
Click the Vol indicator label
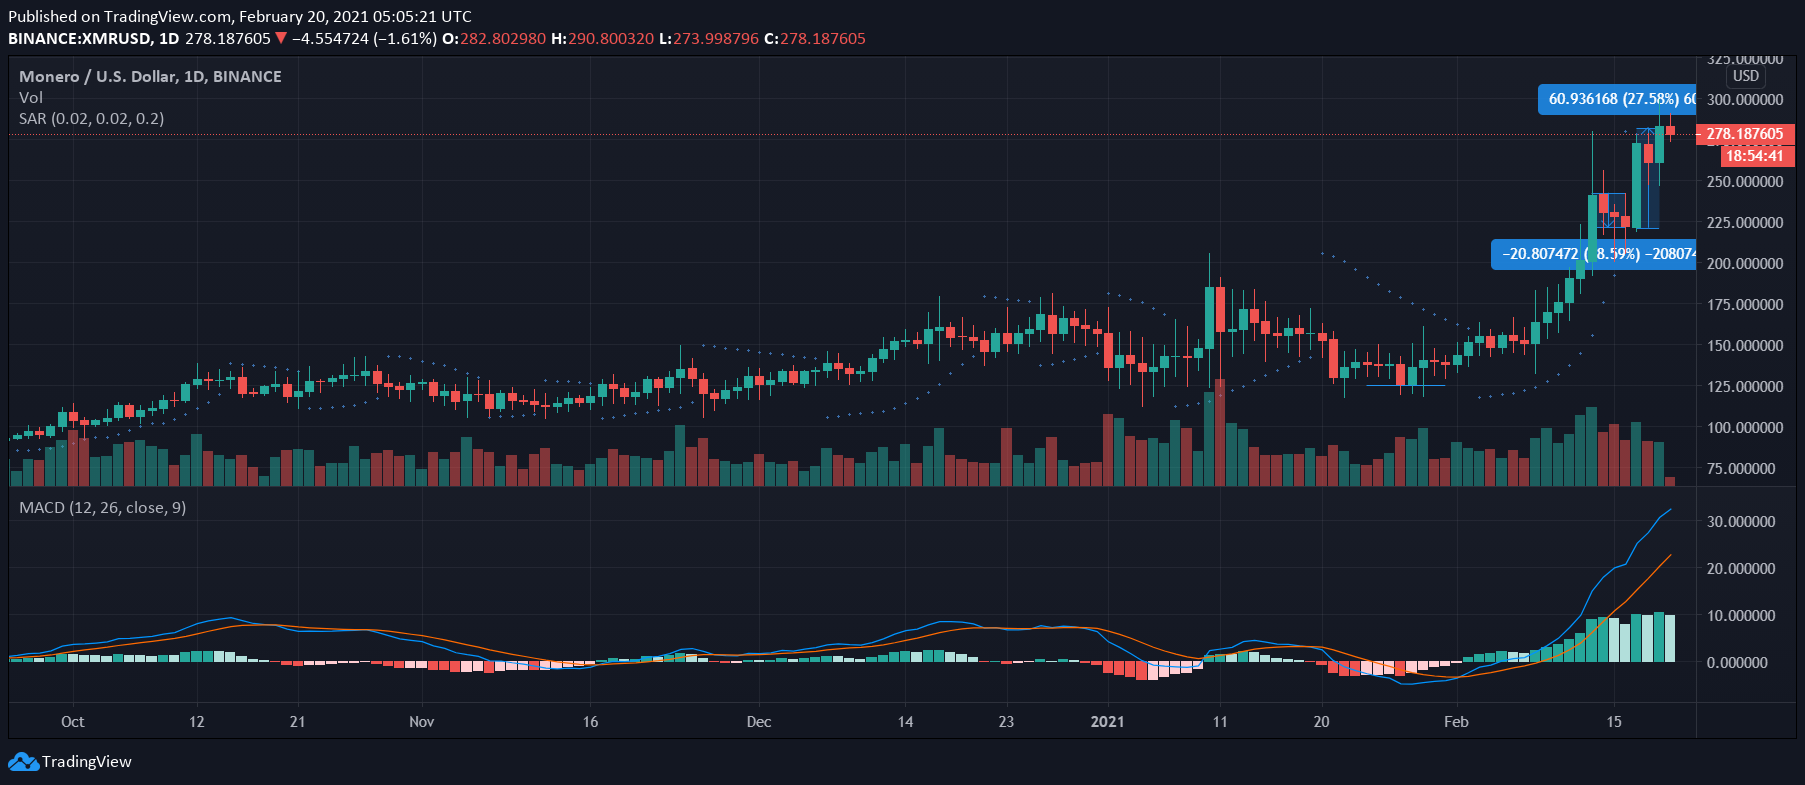[31, 98]
